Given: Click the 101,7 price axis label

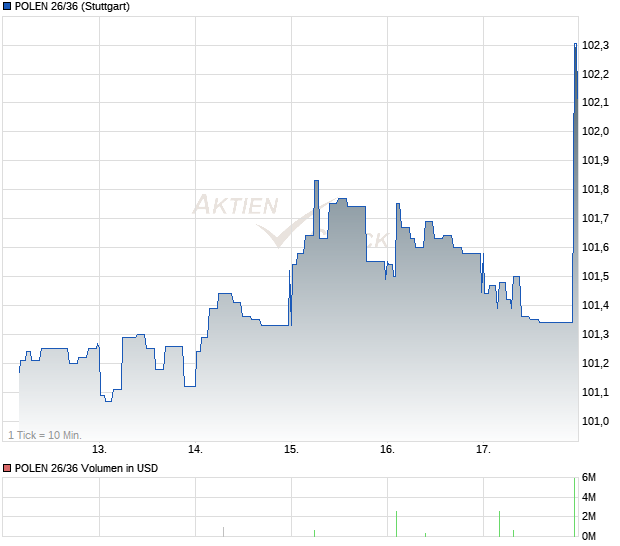Looking at the screenshot, I should pyautogui.click(x=595, y=218).
